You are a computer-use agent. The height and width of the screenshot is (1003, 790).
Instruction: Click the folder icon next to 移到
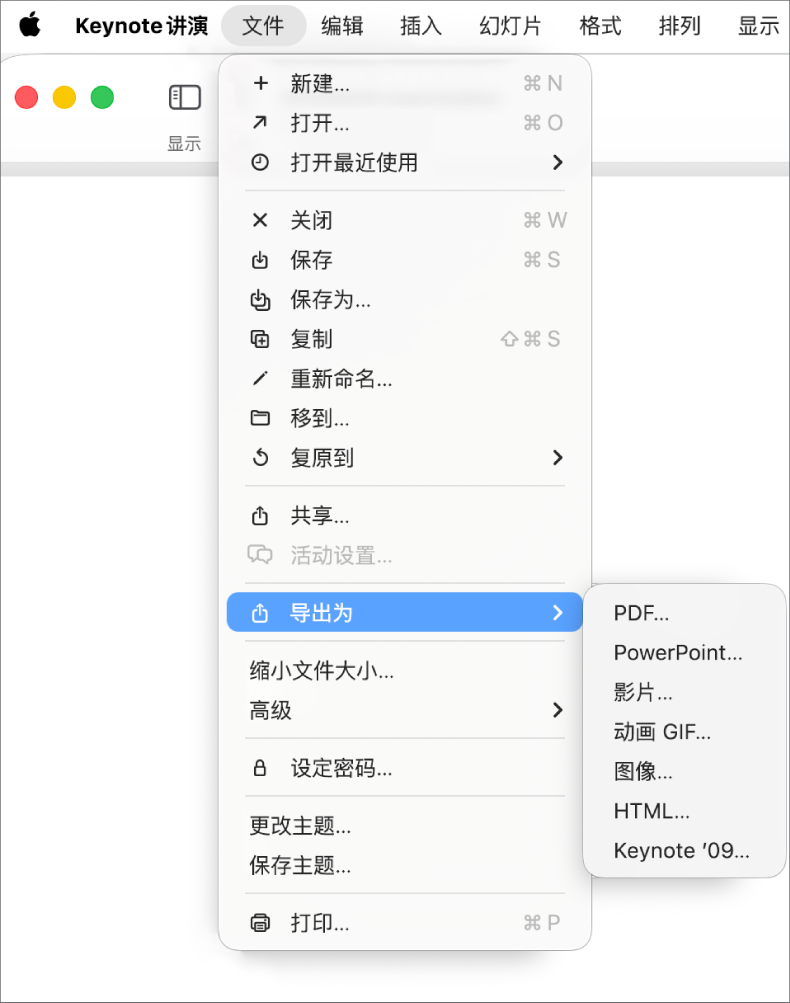point(260,418)
